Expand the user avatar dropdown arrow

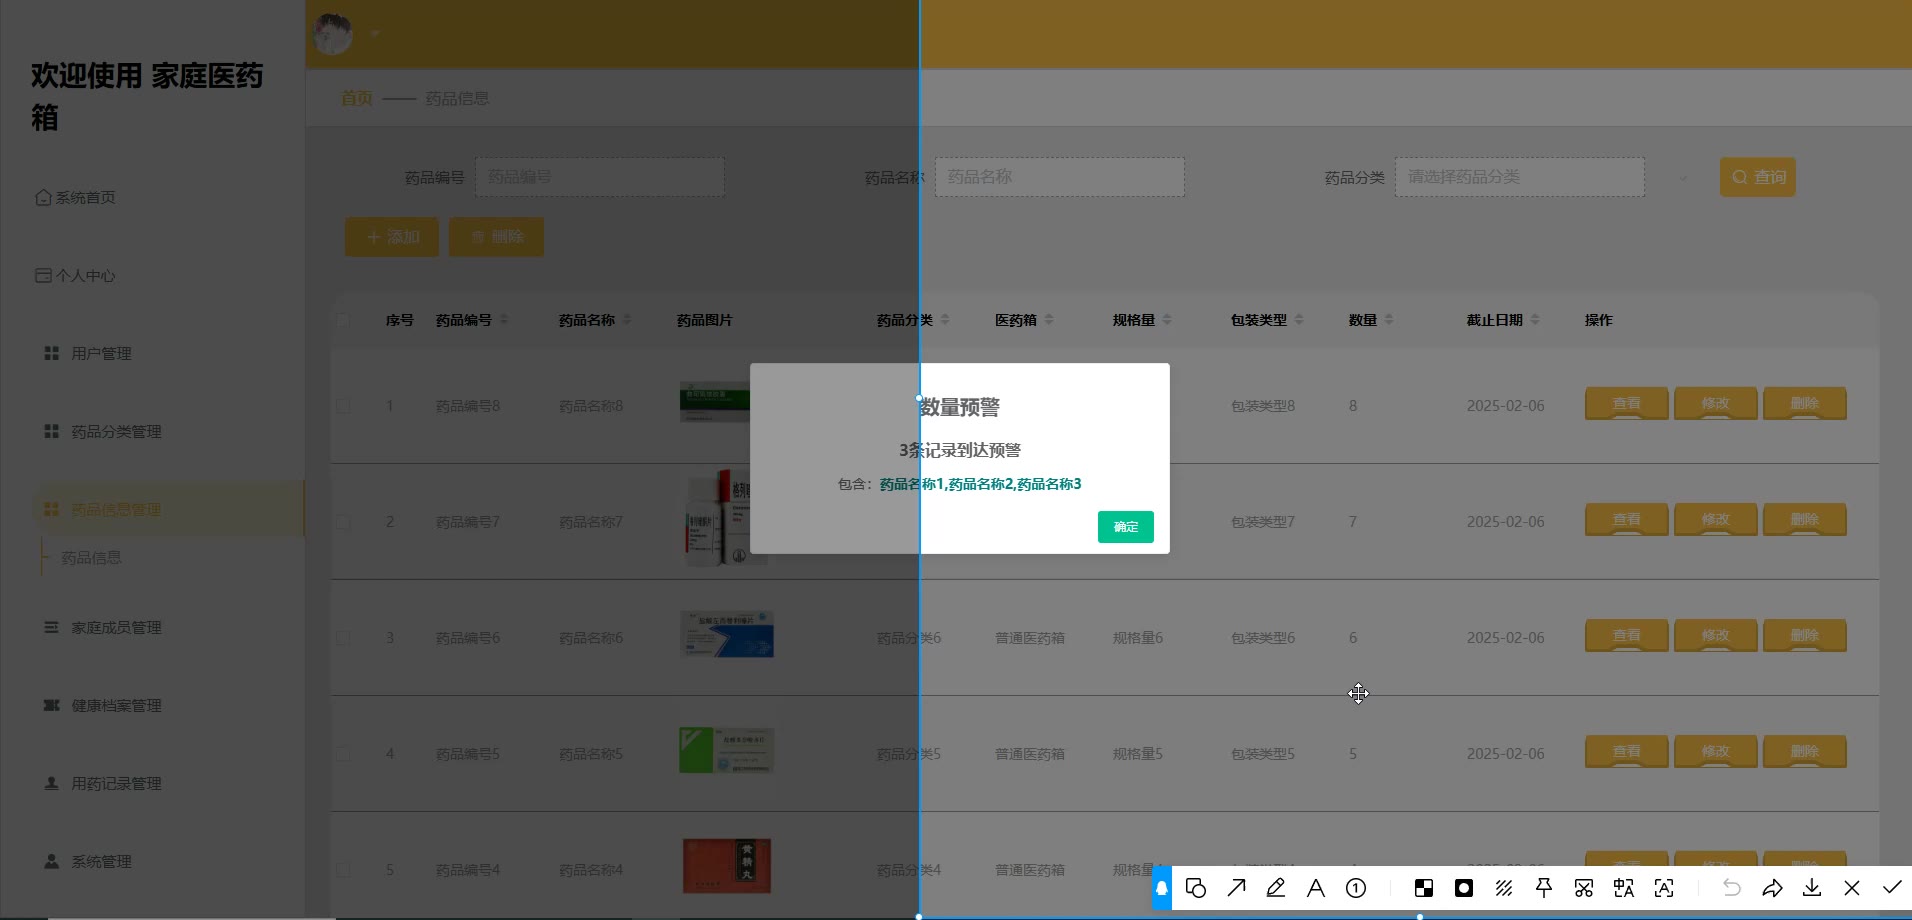point(375,34)
